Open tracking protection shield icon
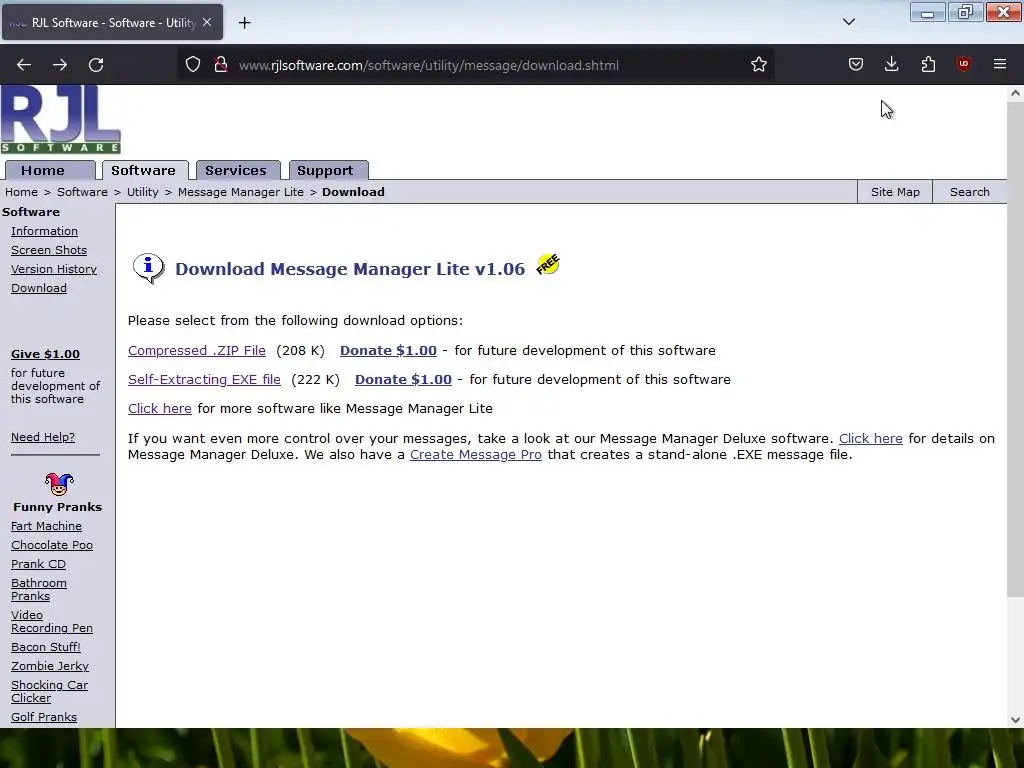 coord(193,65)
